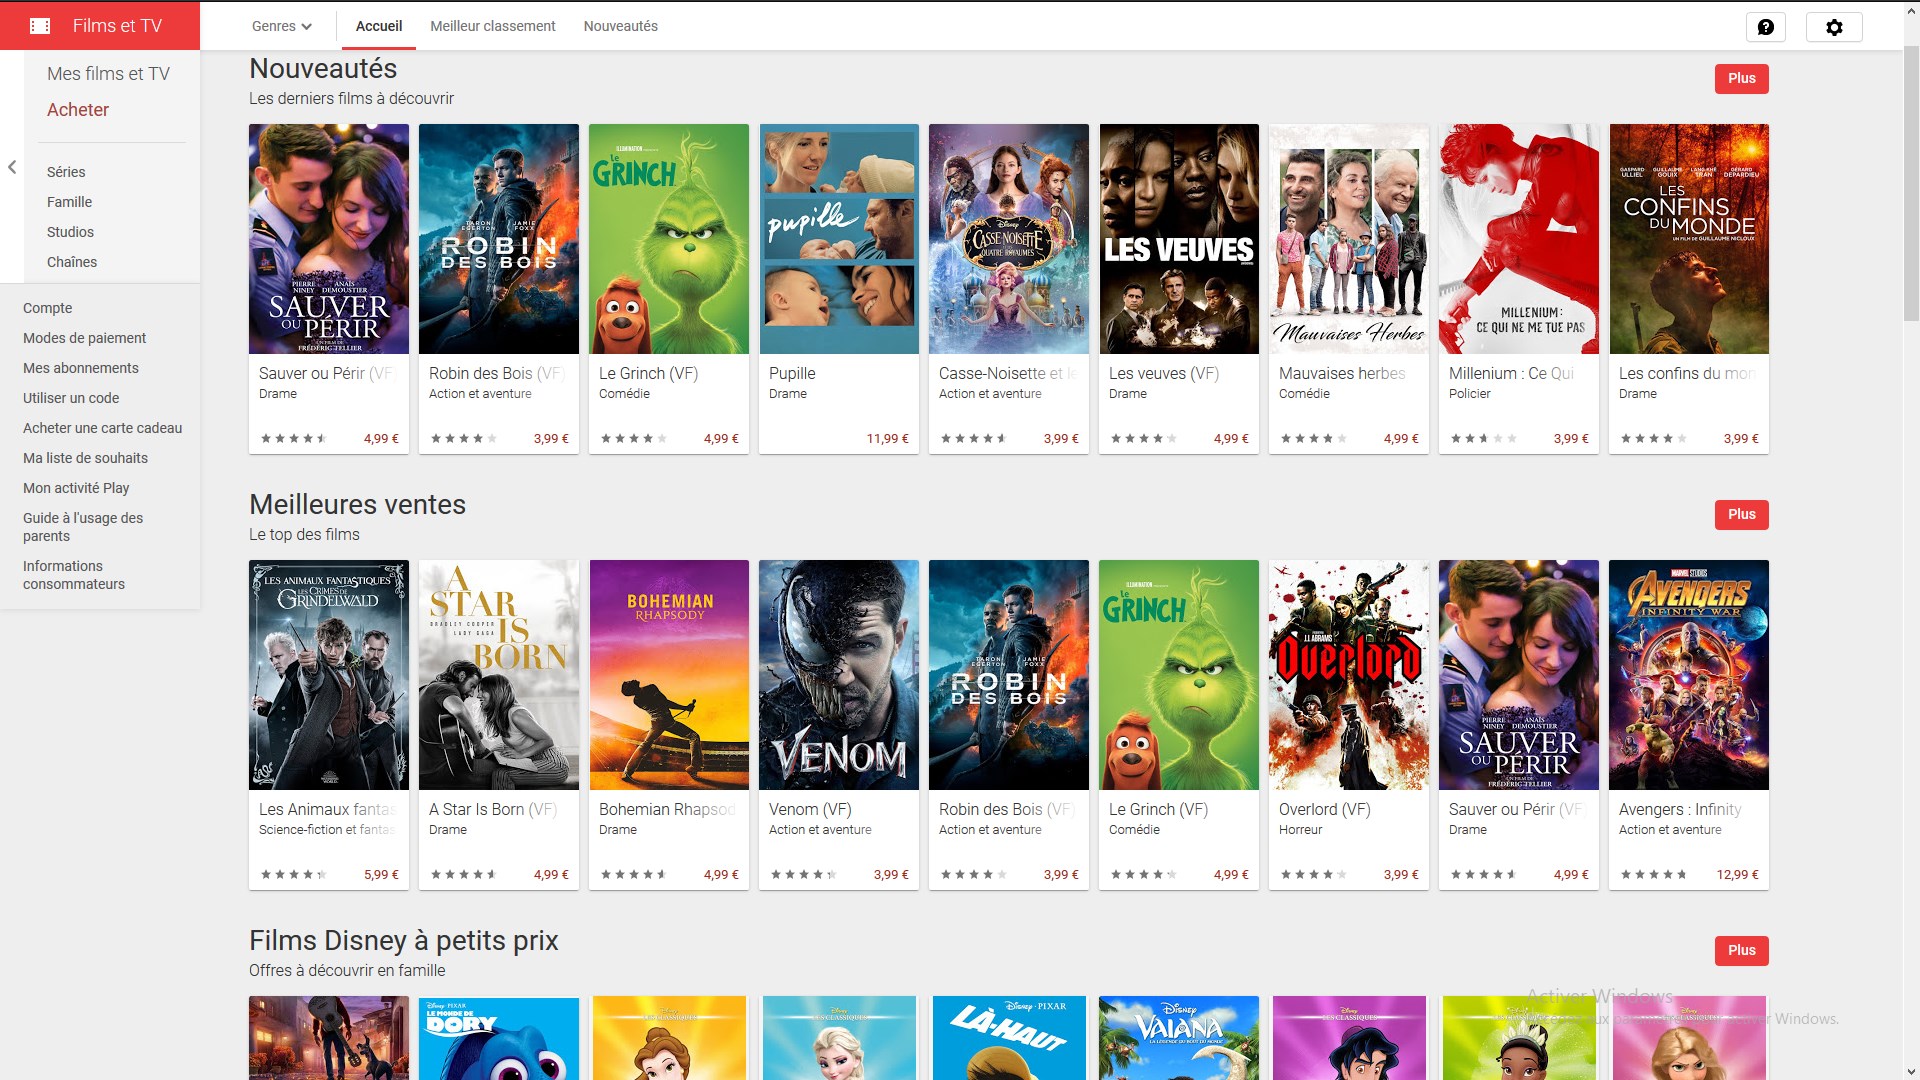Click the star rating under Bohemian Rhapsody
1920x1080 pixels.
633,874
